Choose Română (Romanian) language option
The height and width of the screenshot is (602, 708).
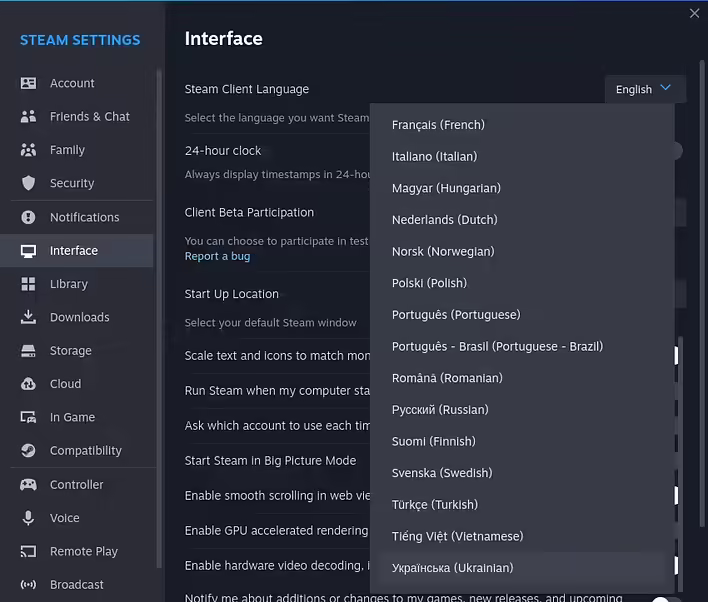[x=522, y=378]
